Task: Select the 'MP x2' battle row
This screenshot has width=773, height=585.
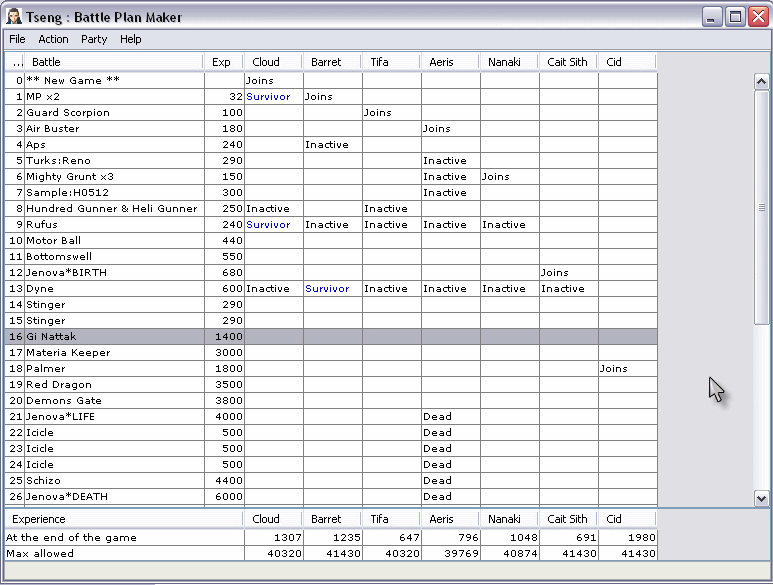Action: [x=331, y=97]
